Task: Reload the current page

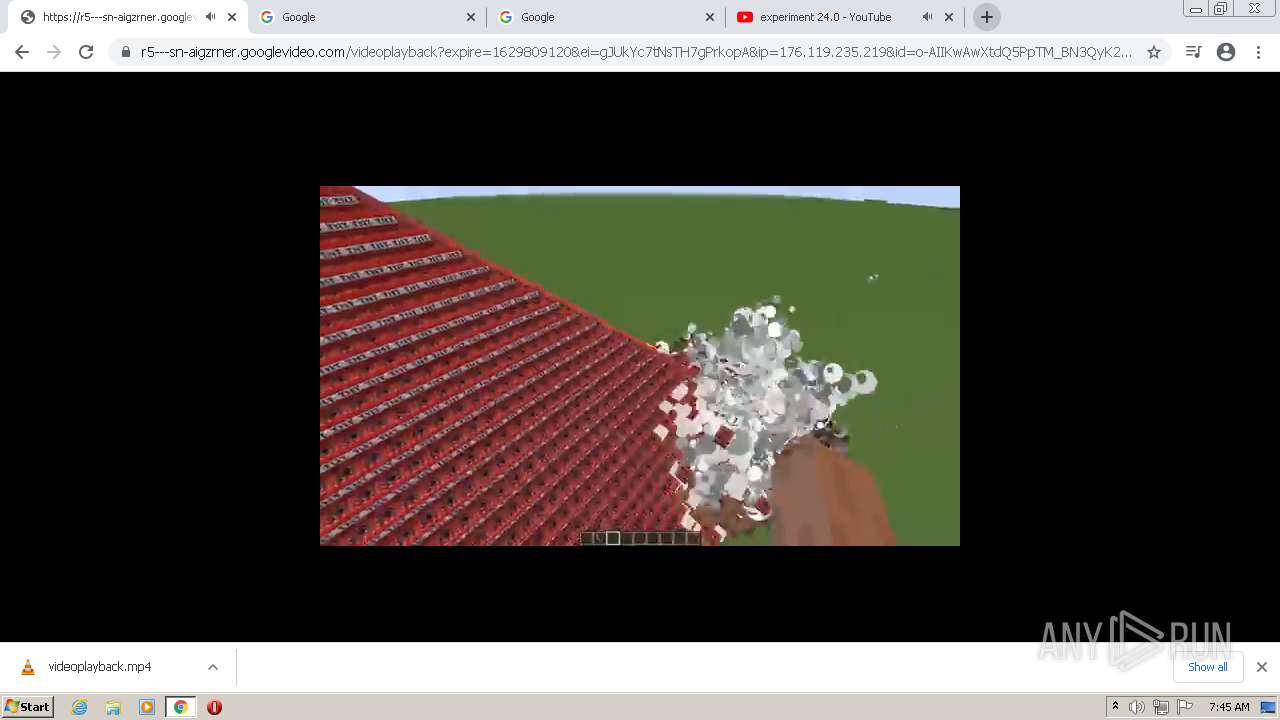Action: [x=86, y=52]
